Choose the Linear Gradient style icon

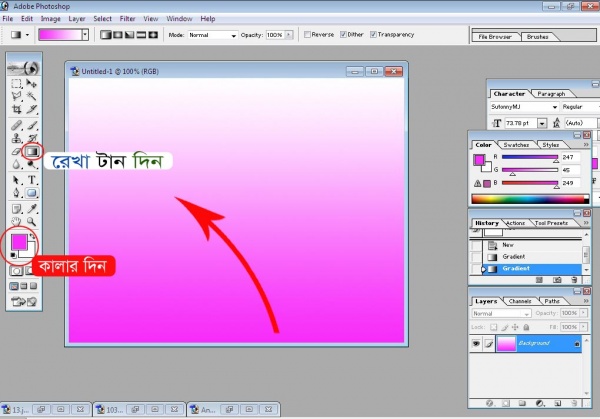point(106,35)
